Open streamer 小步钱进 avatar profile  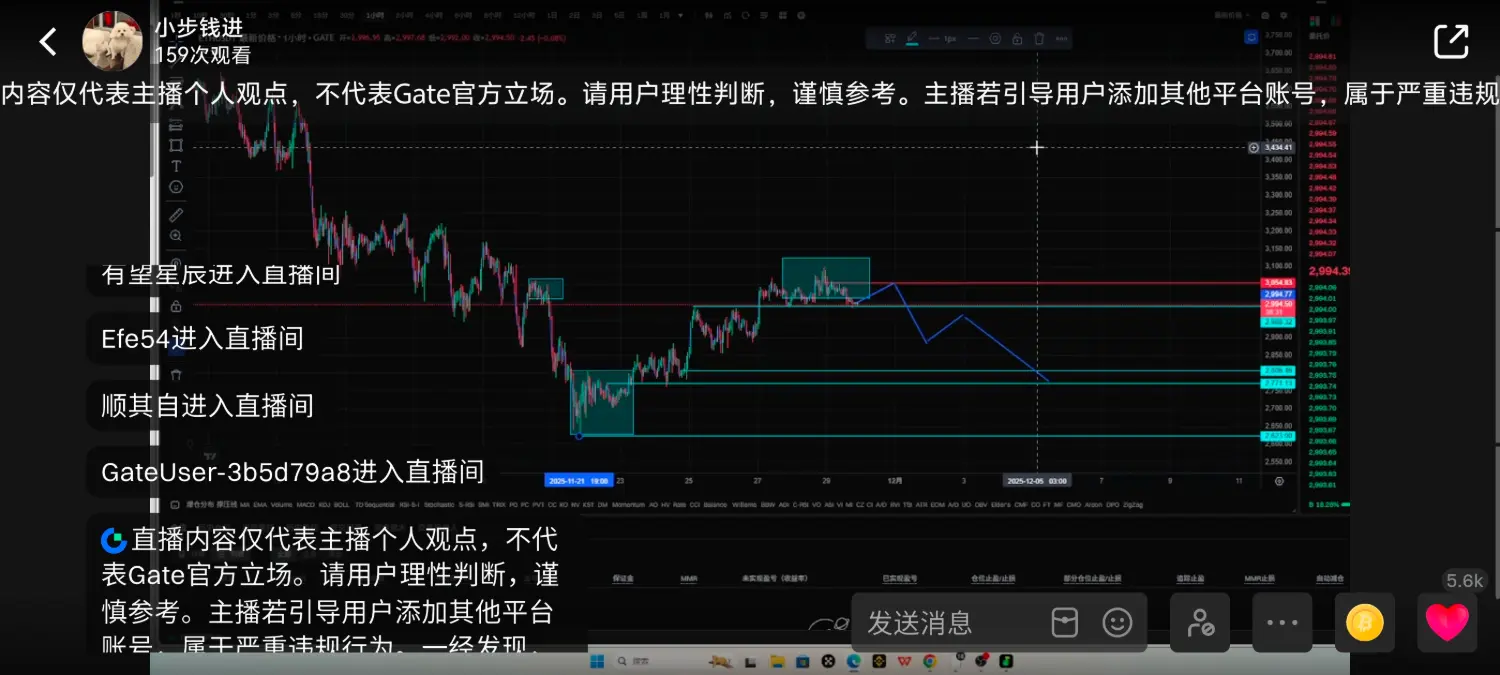(x=112, y=41)
